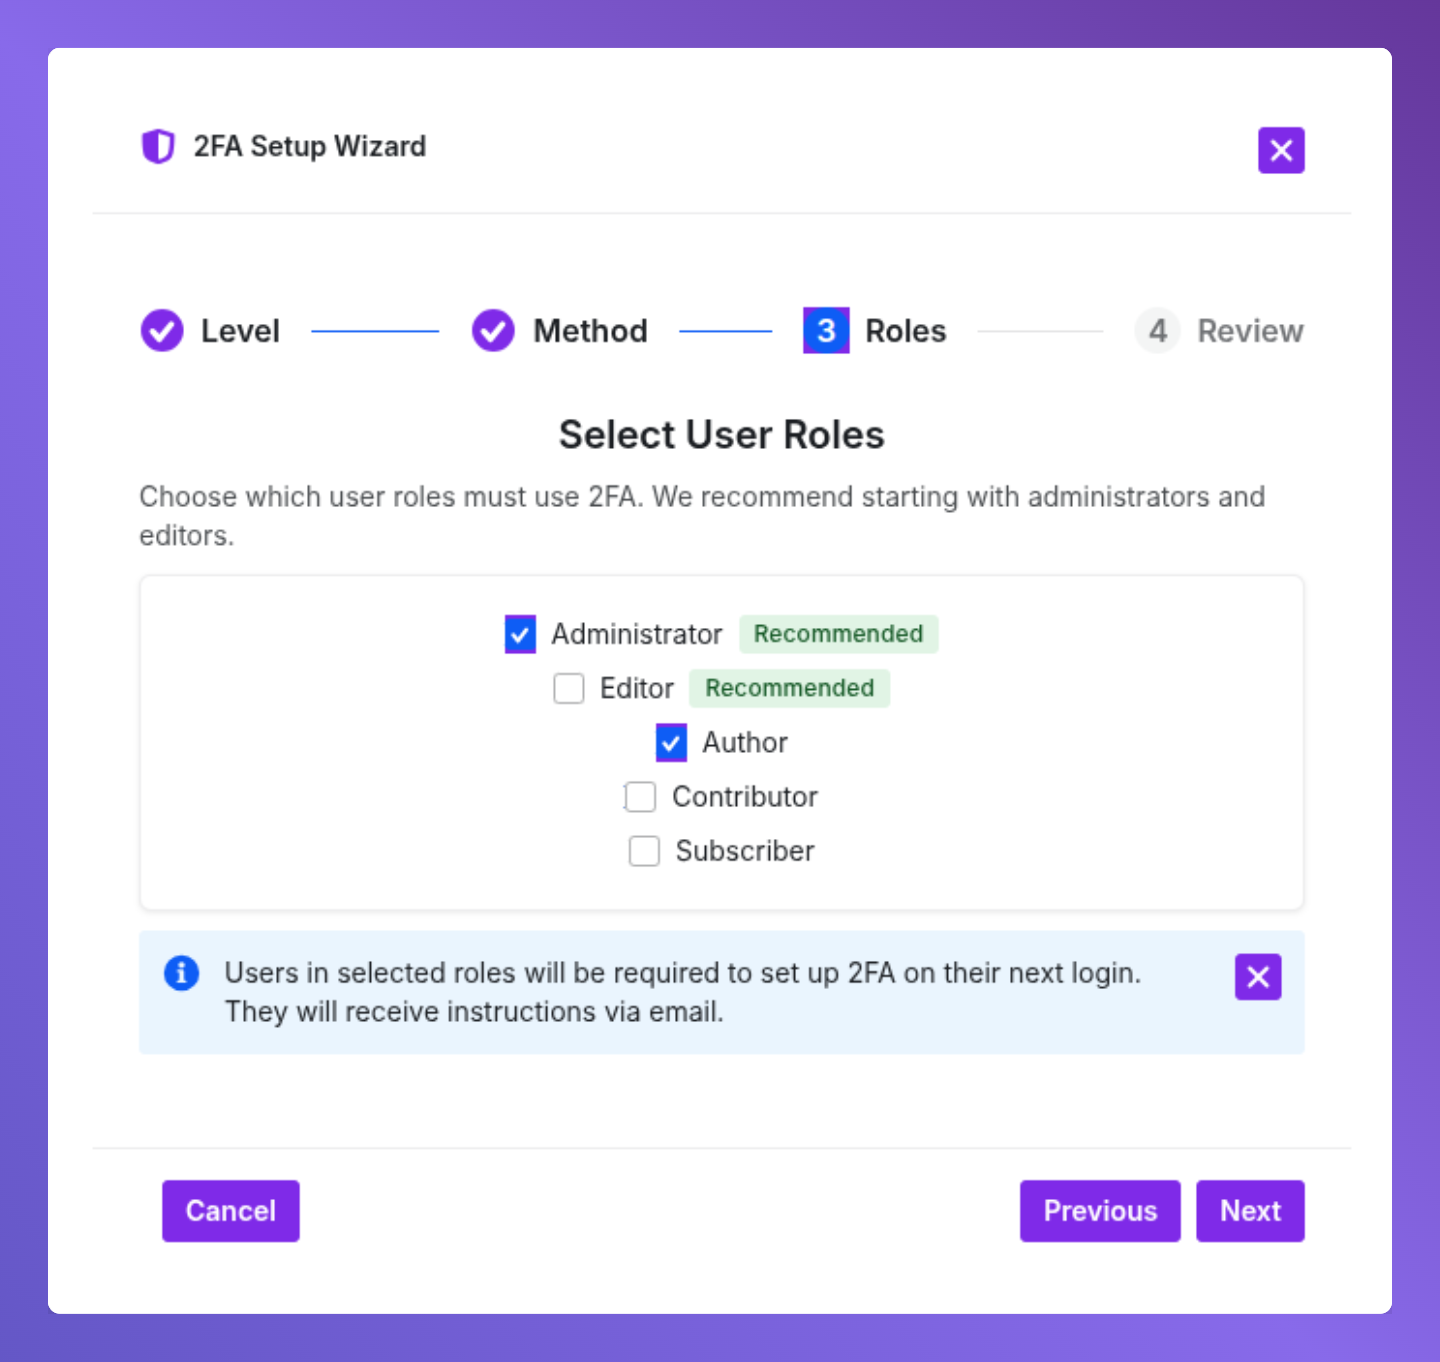Click the Recommended badge next to Administrator

tap(838, 634)
